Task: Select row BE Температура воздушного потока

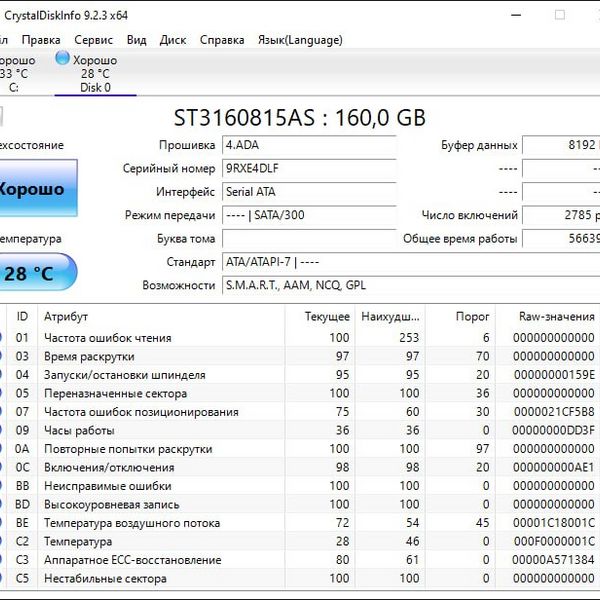Action: (x=300, y=523)
